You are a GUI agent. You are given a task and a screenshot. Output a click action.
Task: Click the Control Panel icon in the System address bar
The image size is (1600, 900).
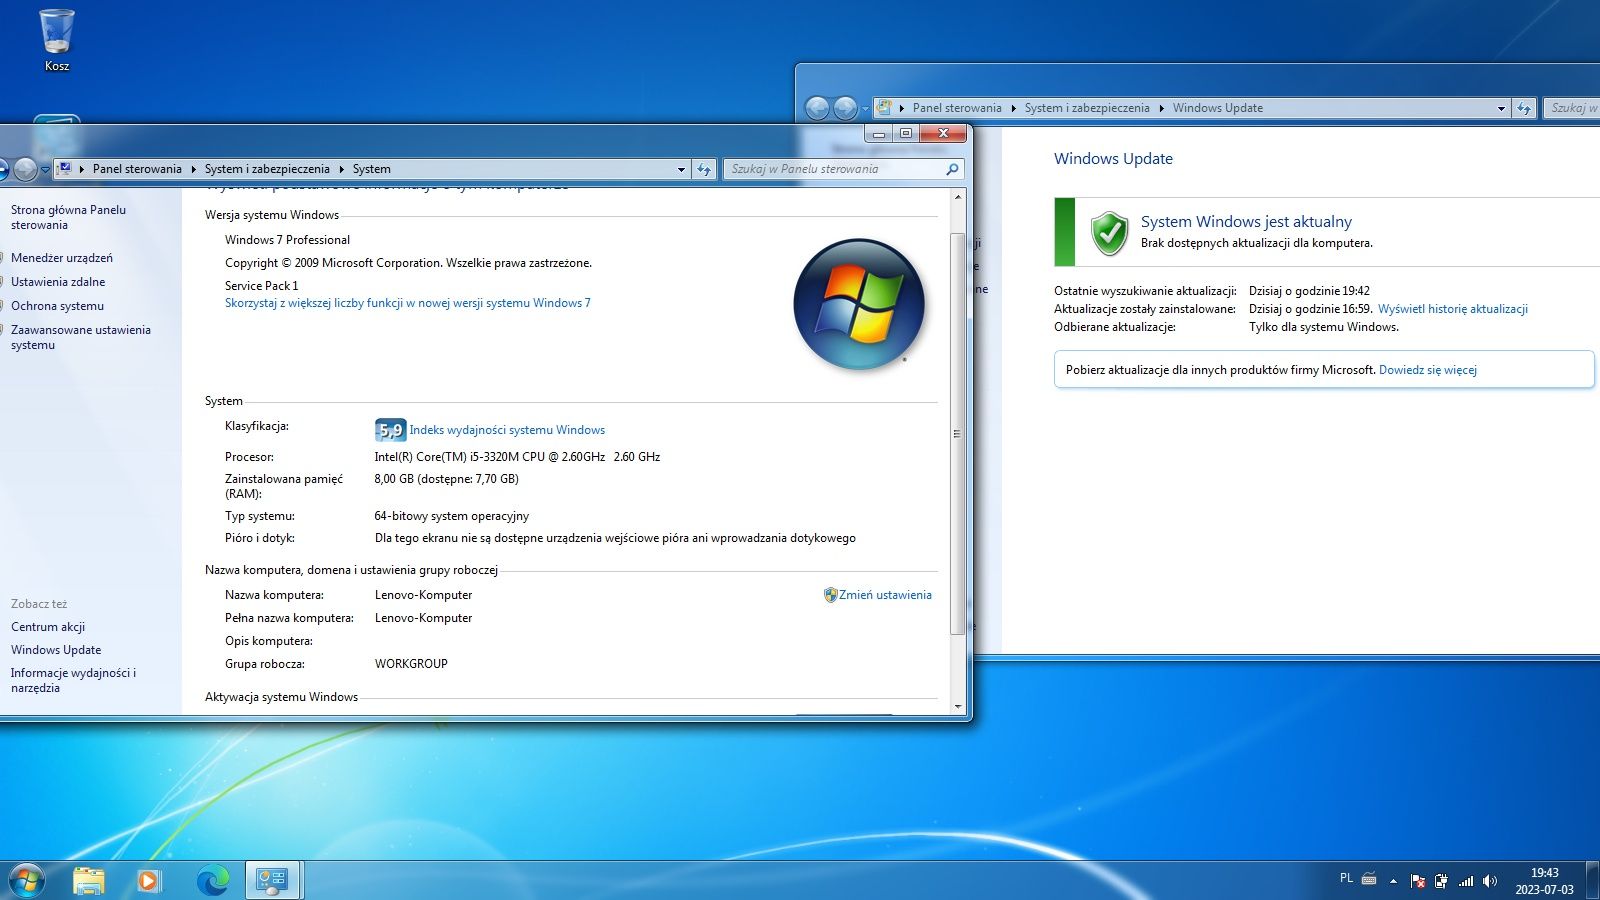[65, 168]
